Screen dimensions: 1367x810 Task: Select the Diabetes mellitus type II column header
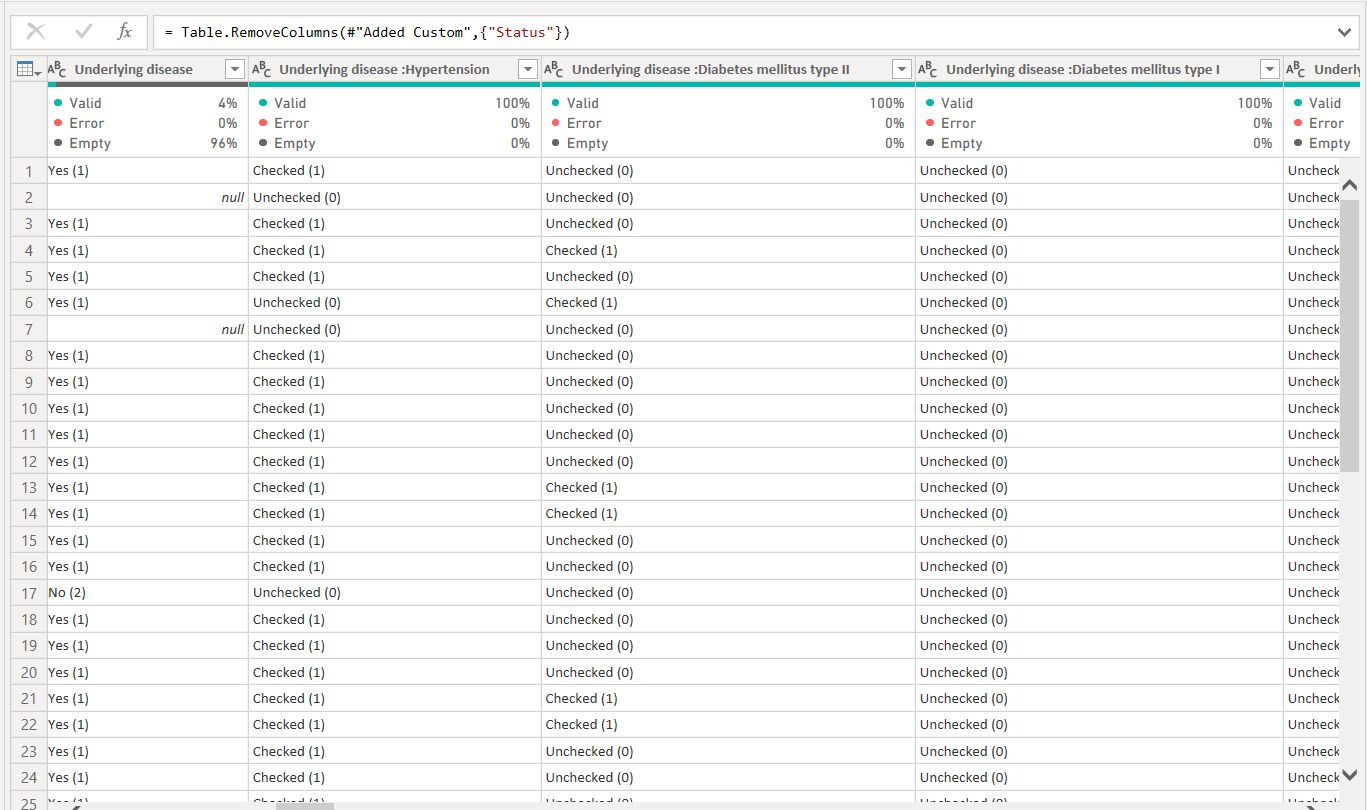pos(711,69)
